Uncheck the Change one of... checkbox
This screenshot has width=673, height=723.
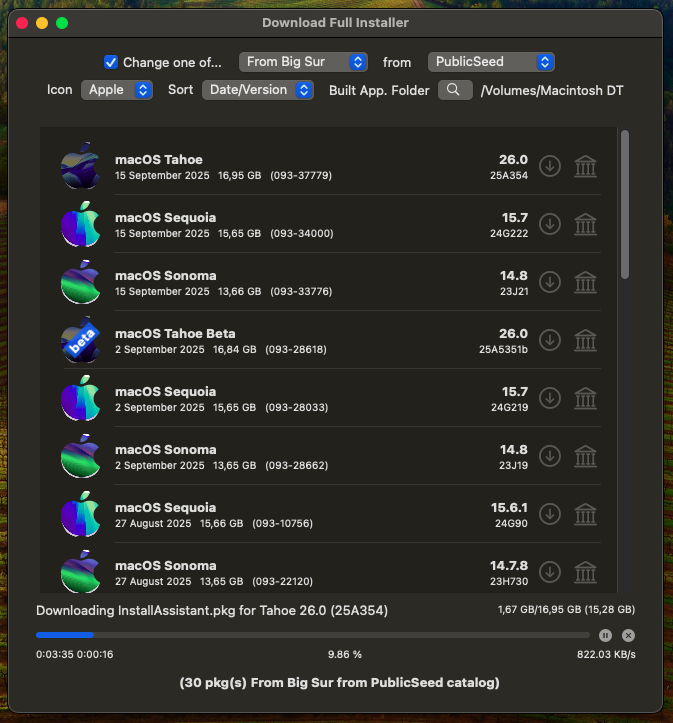(x=111, y=62)
